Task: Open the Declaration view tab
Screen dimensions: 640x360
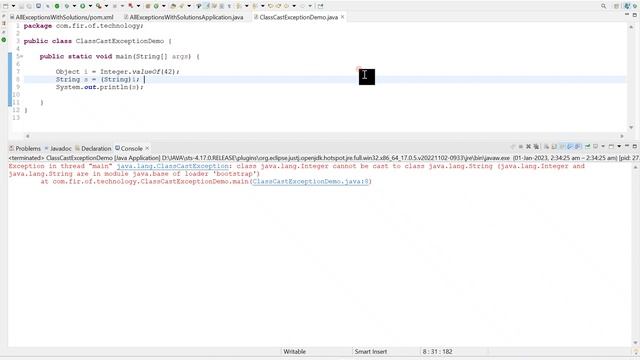Action: click(93, 148)
